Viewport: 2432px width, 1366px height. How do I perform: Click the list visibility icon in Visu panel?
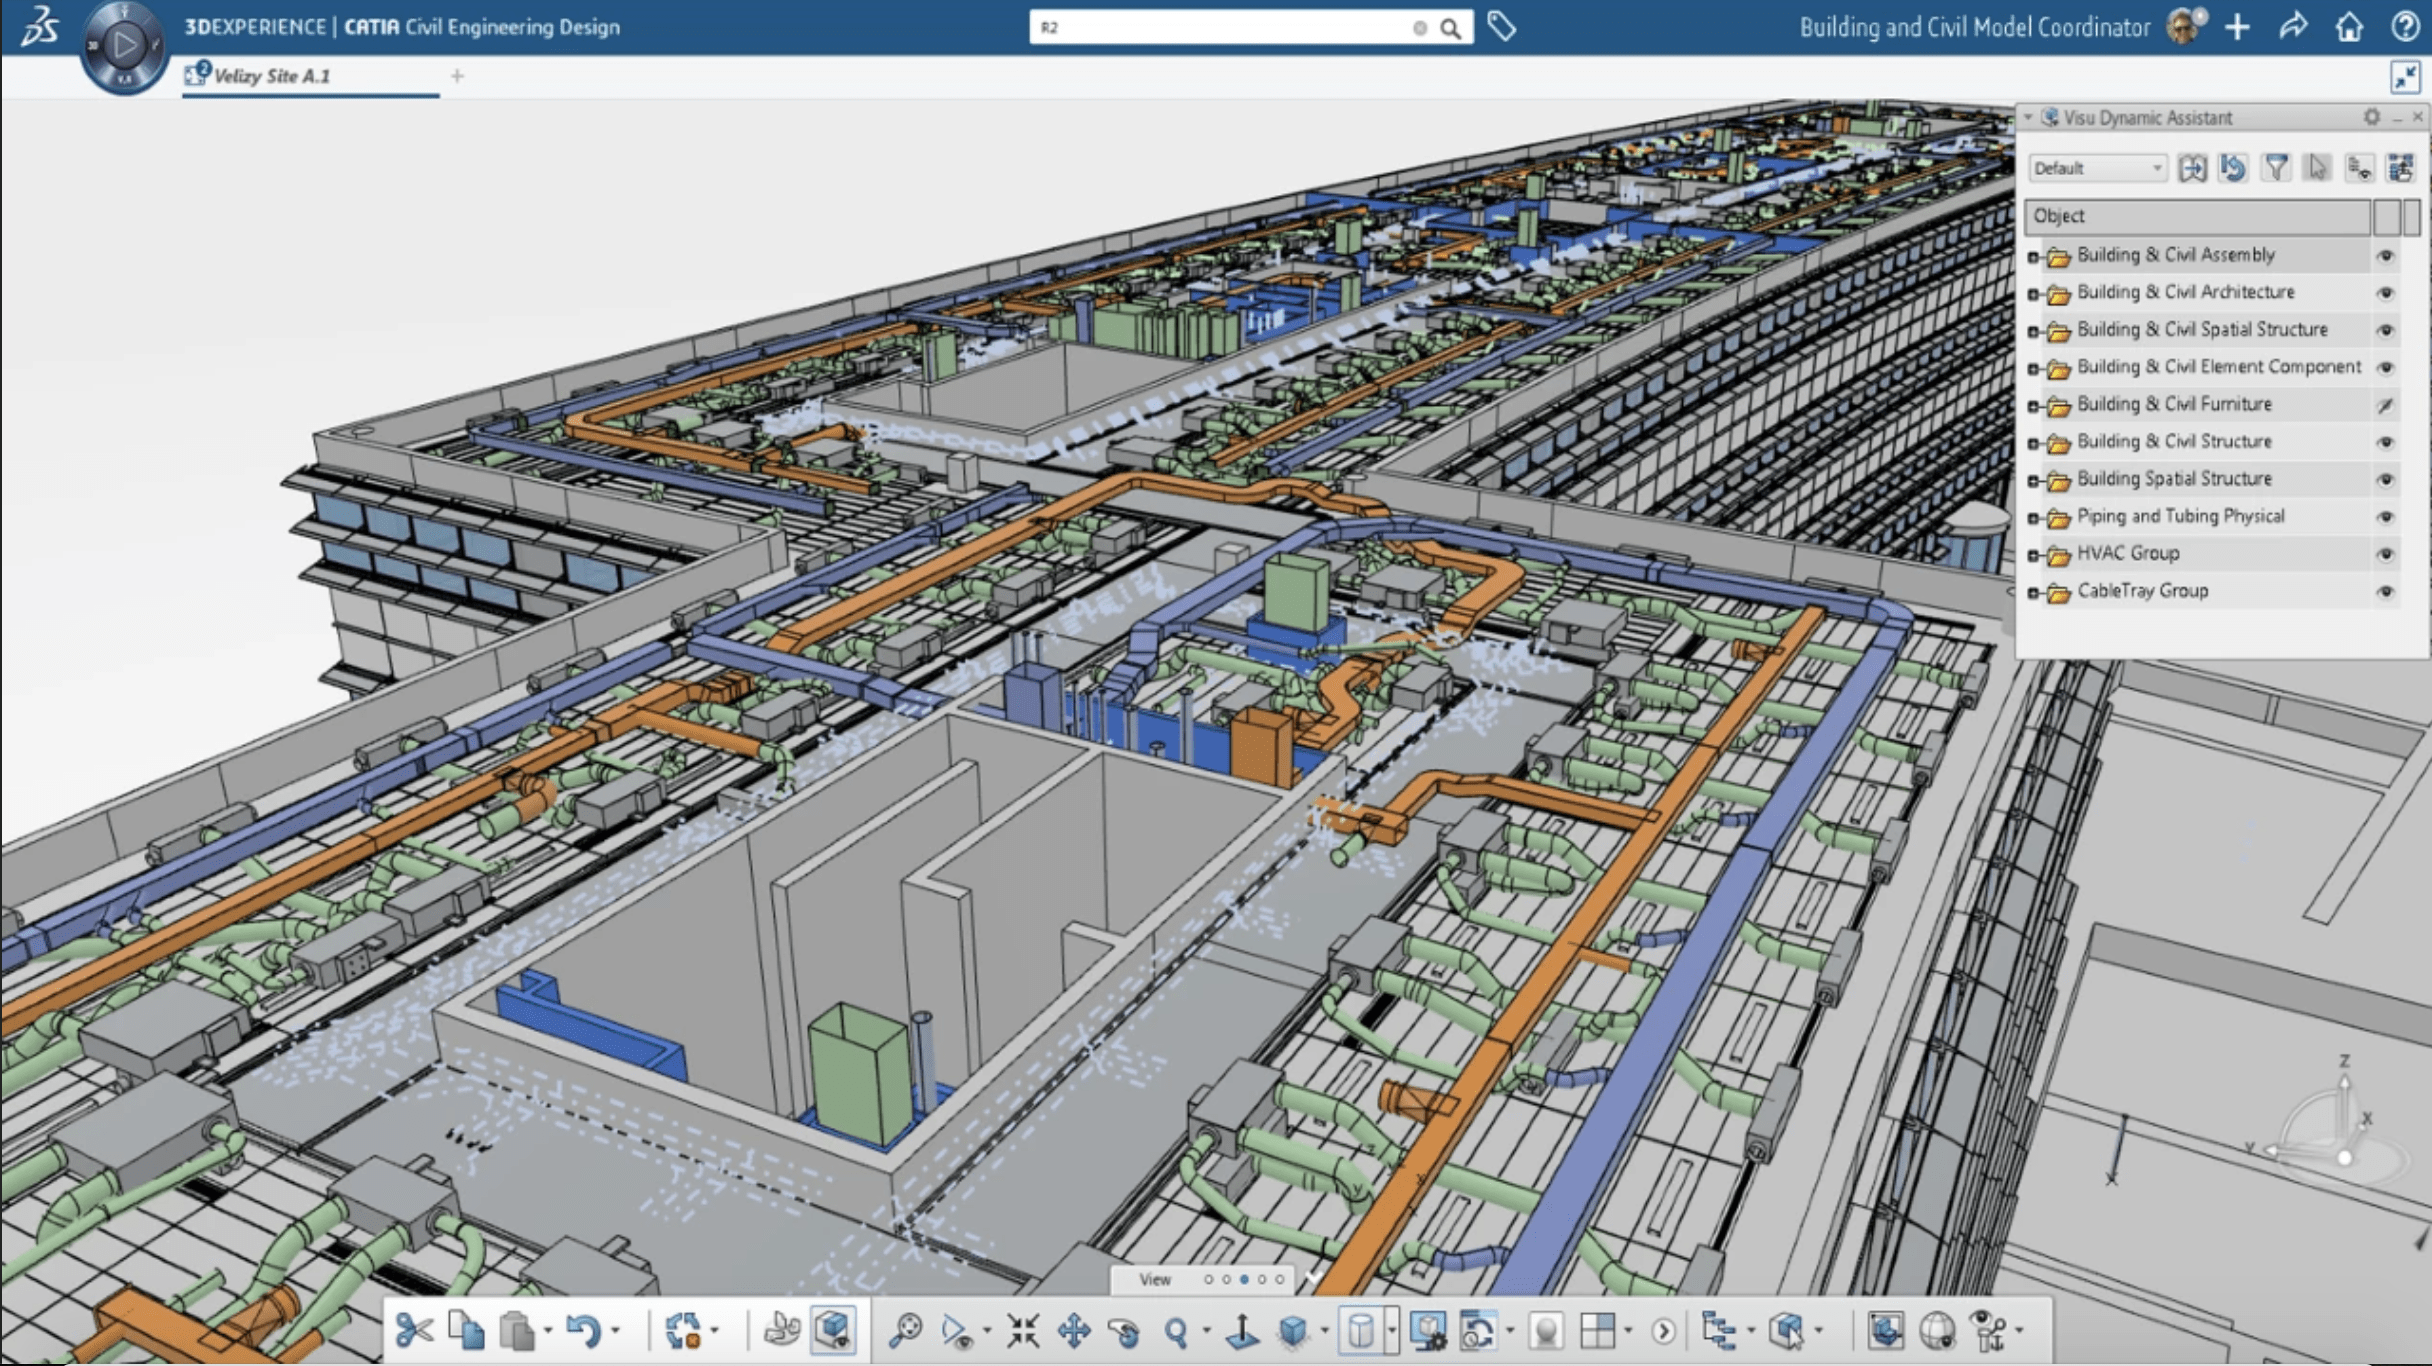2359,168
